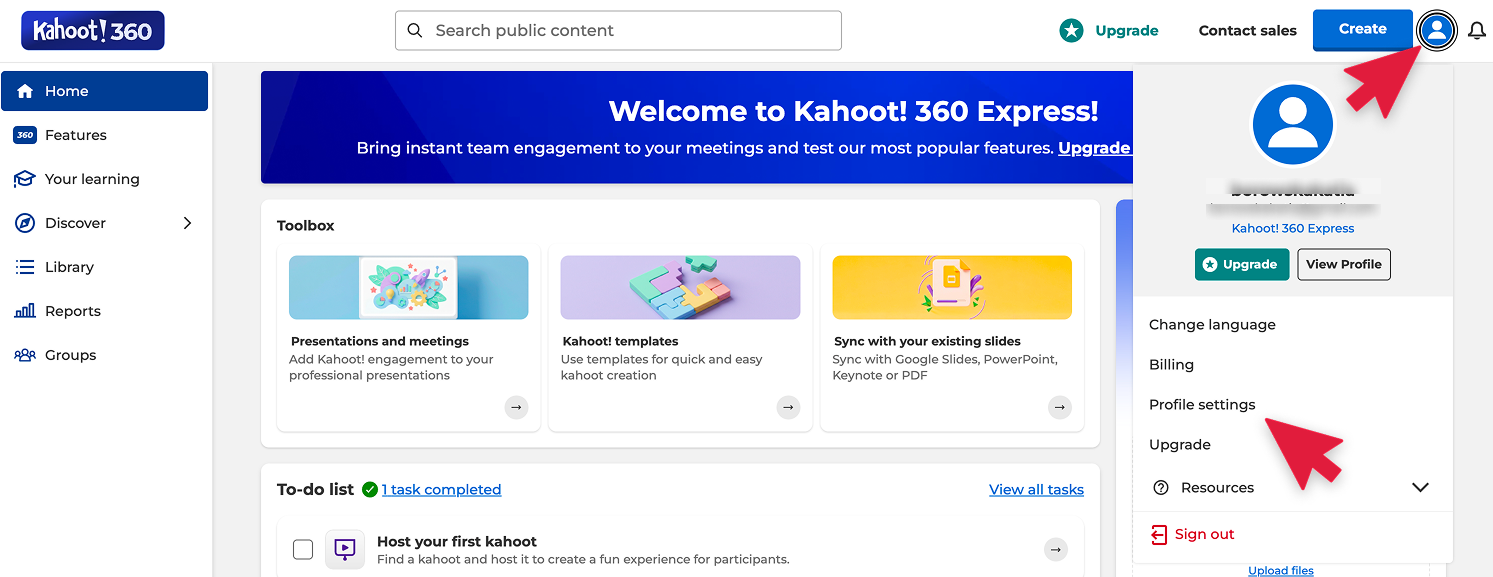
Task: Click the profile avatar icon in header
Action: tap(1437, 31)
